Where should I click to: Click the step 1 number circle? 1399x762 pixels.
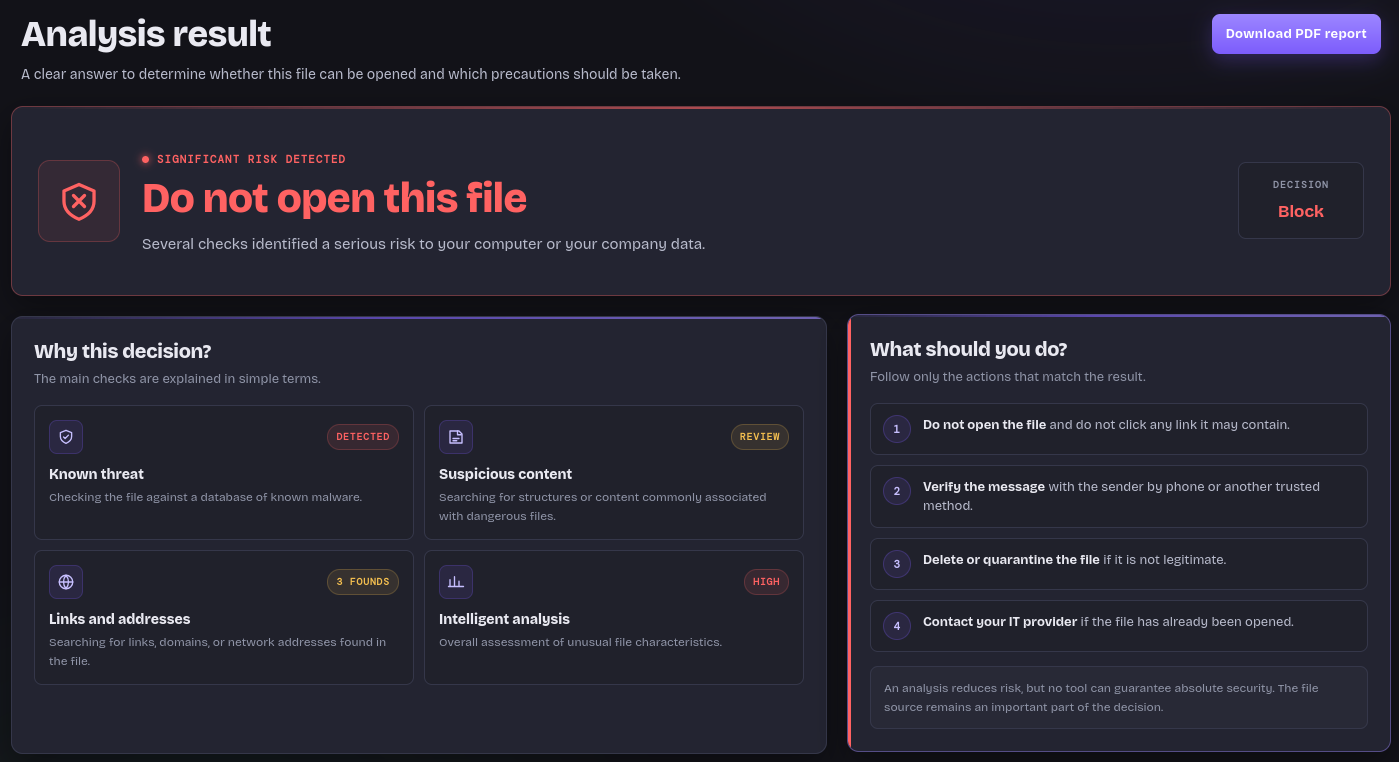tap(897, 429)
